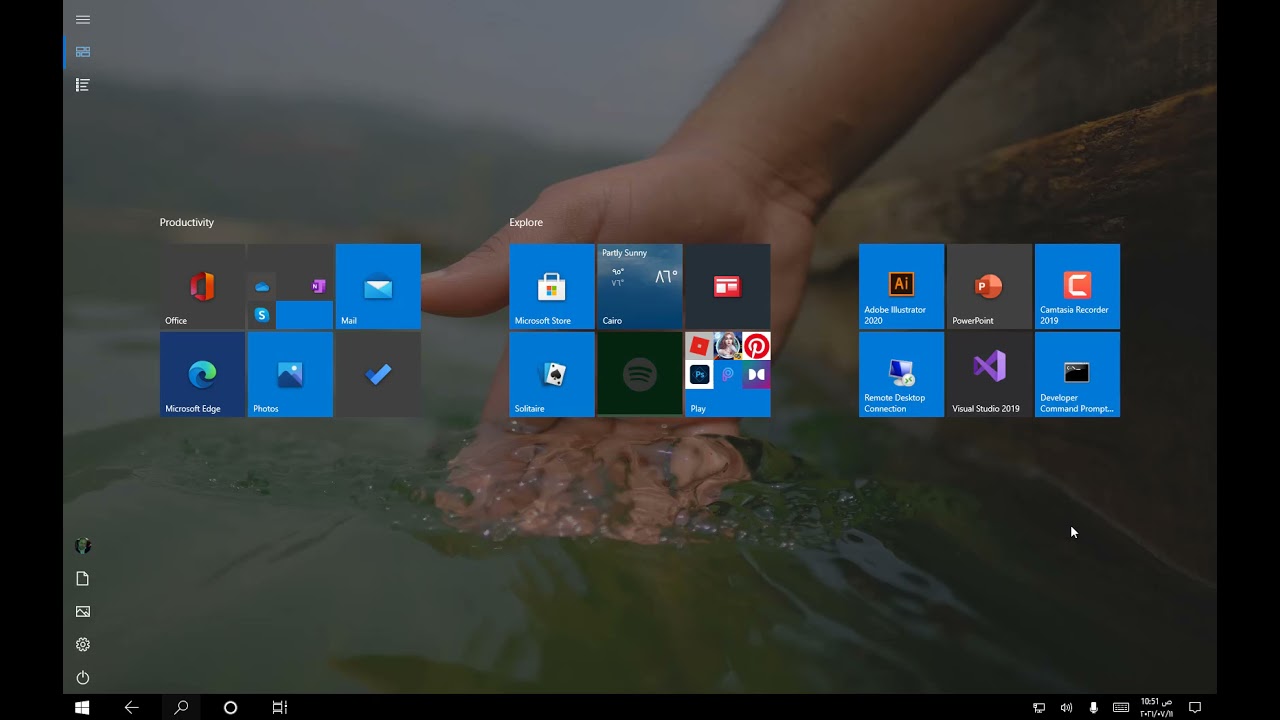Click the Windows Start button
The height and width of the screenshot is (720, 1280).
coord(83,707)
